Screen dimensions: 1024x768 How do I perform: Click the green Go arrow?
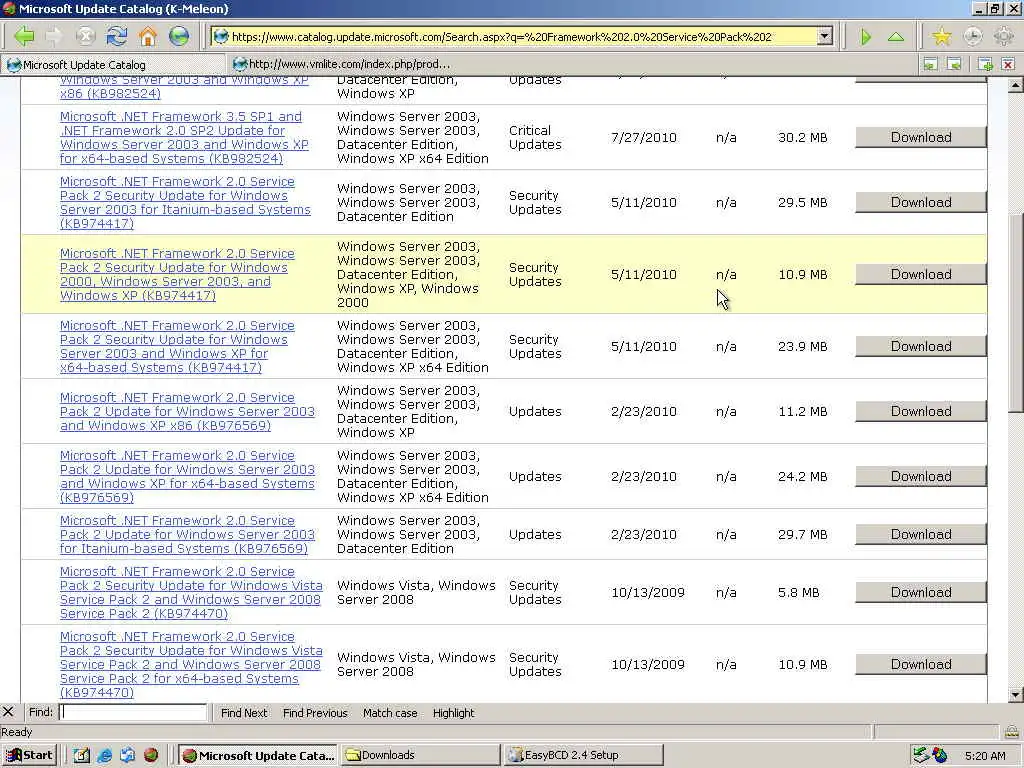[865, 37]
